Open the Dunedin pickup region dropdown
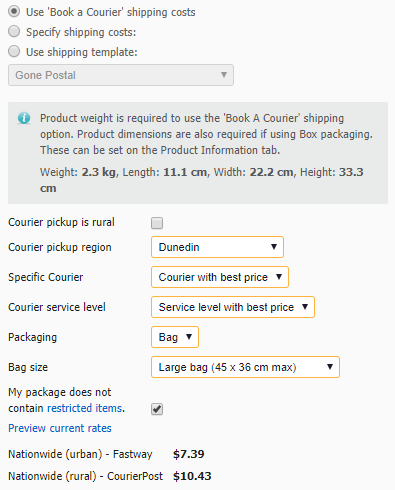 [217, 247]
